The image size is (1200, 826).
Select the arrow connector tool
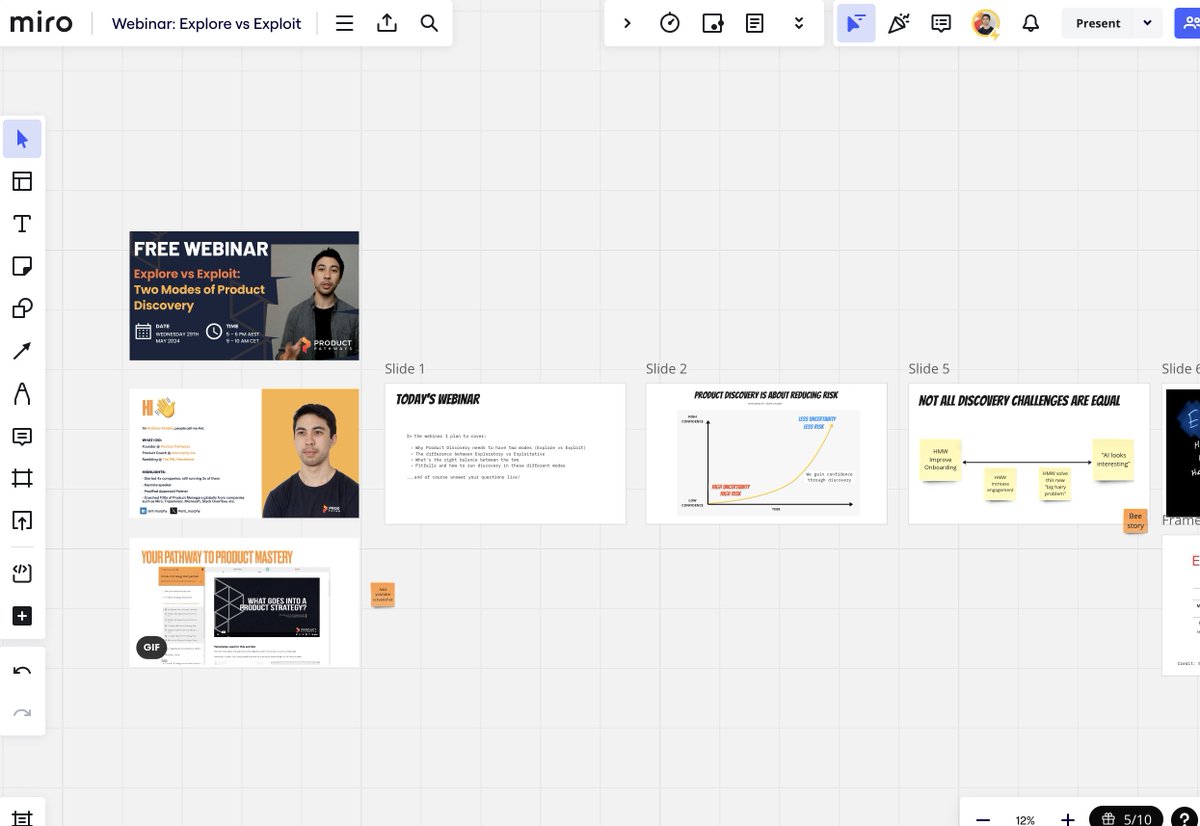(x=23, y=350)
